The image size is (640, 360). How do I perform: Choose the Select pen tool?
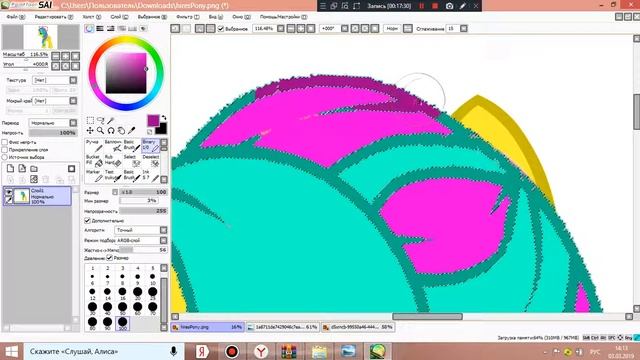tap(131, 160)
